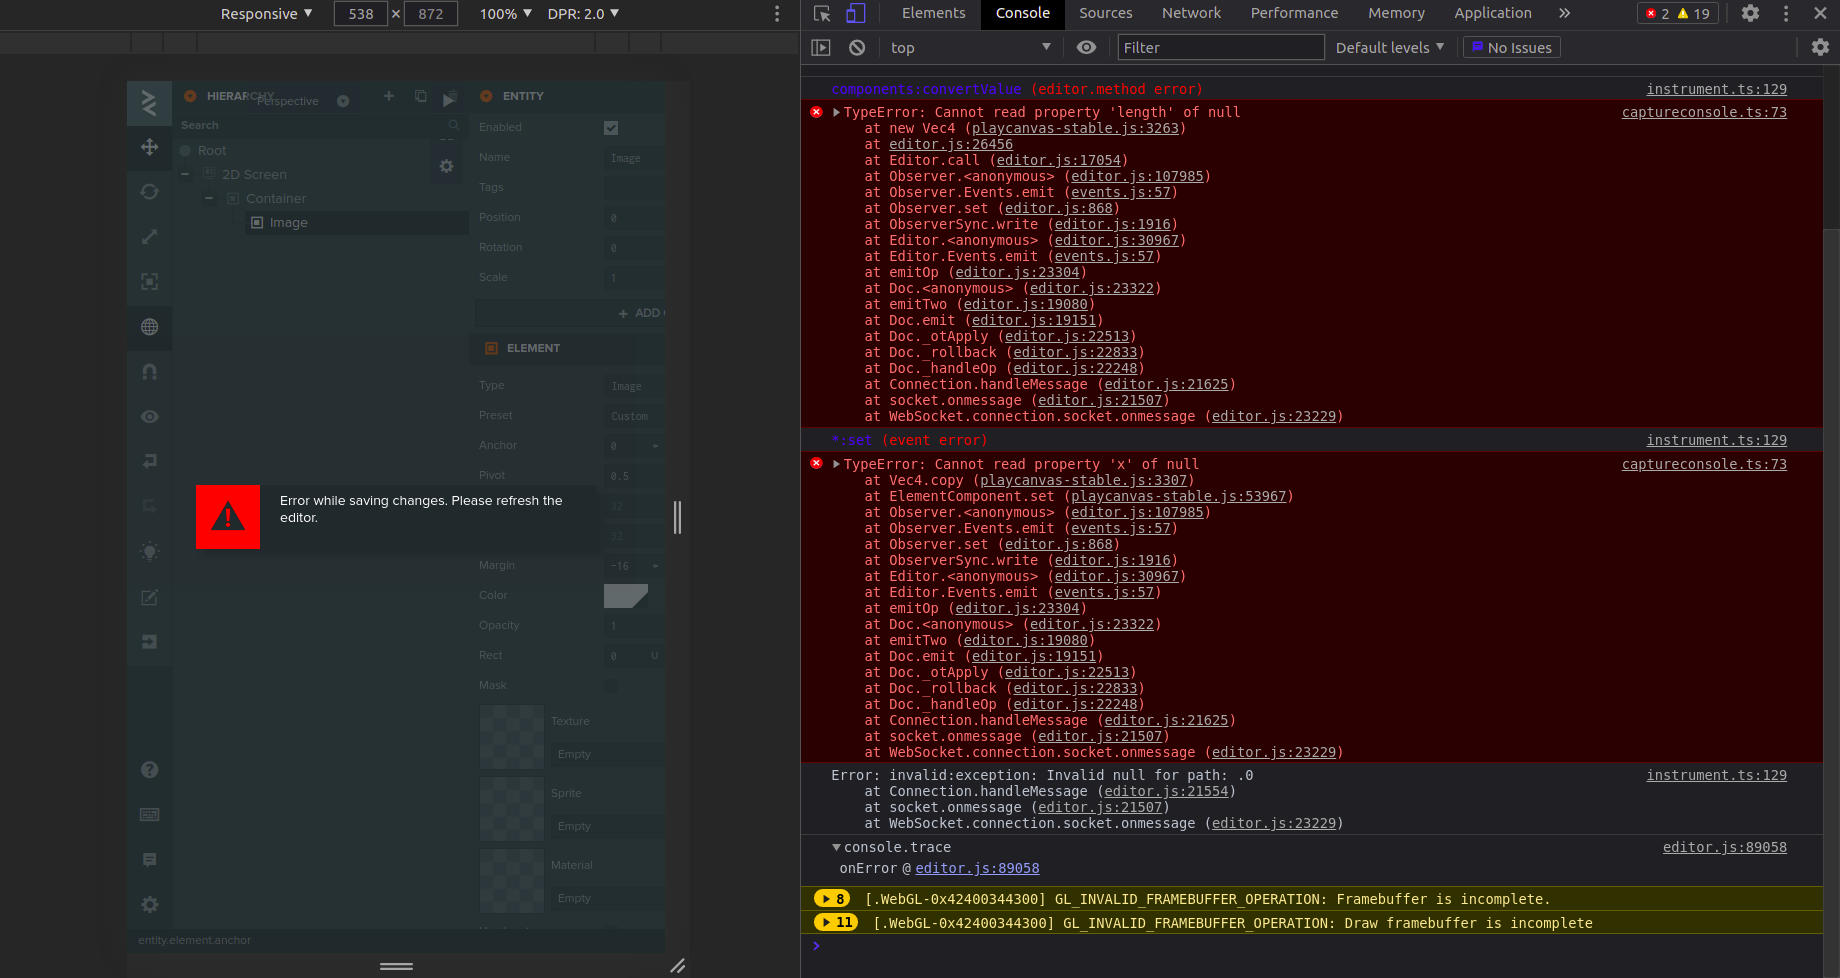Image resolution: width=1840 pixels, height=978 pixels.
Task: Collapse the 2D Screen tree node
Action: tap(185, 173)
